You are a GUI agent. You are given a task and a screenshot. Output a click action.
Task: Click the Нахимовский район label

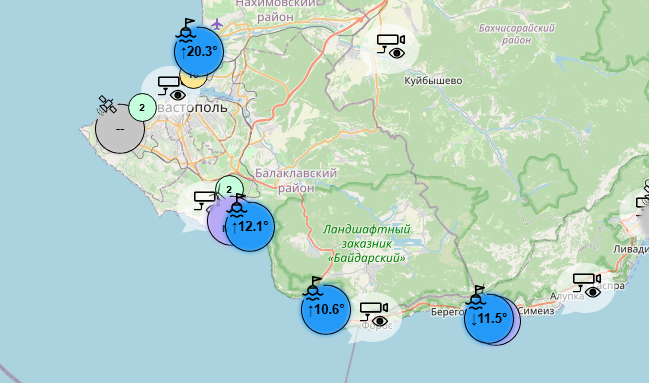pyautogui.click(x=276, y=10)
